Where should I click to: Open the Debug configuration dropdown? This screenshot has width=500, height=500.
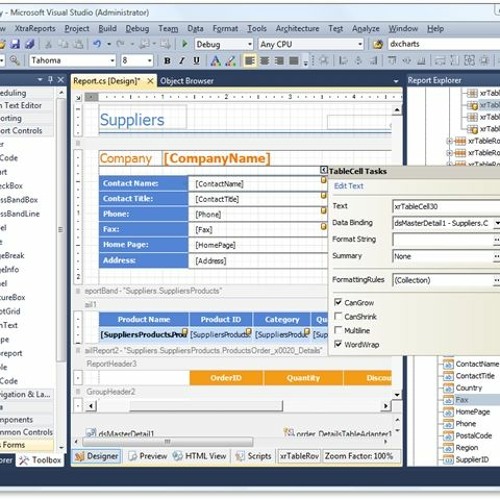click(250, 44)
